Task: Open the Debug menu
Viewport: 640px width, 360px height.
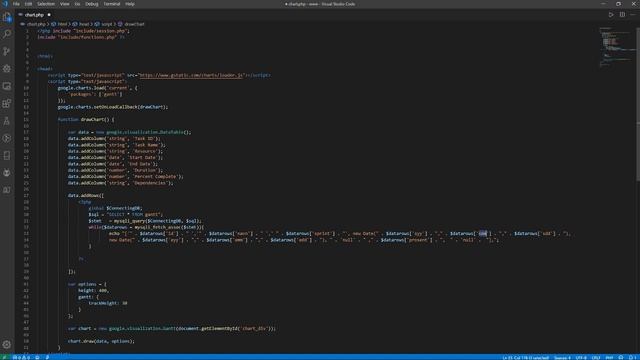Action: [x=91, y=4]
